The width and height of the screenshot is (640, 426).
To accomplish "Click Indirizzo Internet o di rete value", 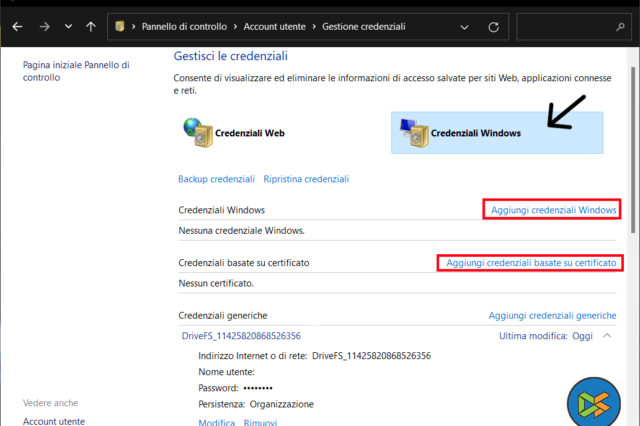I will pyautogui.click(x=371, y=356).
